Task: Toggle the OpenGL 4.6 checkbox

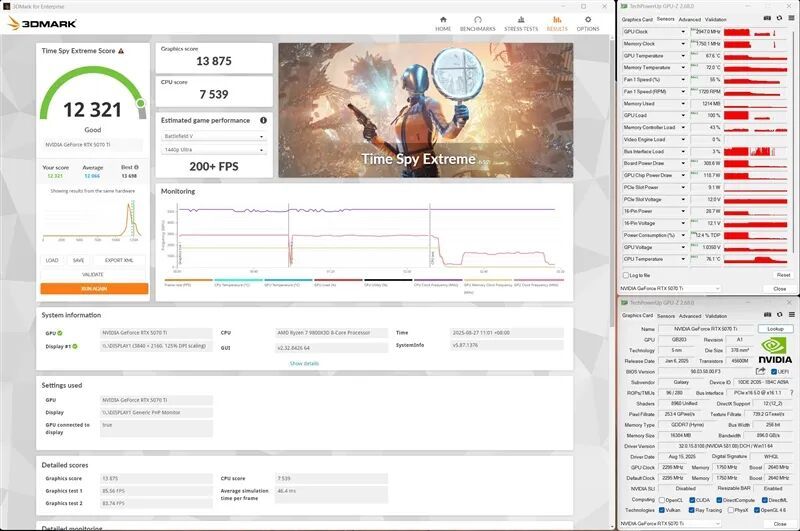Action: click(x=757, y=510)
